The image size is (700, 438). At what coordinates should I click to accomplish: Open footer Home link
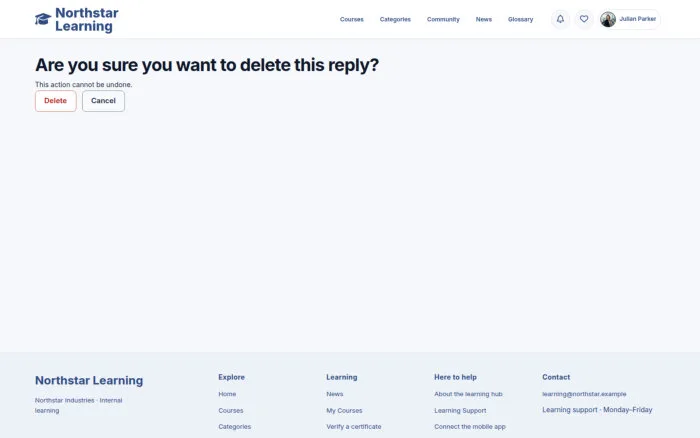[x=227, y=394]
